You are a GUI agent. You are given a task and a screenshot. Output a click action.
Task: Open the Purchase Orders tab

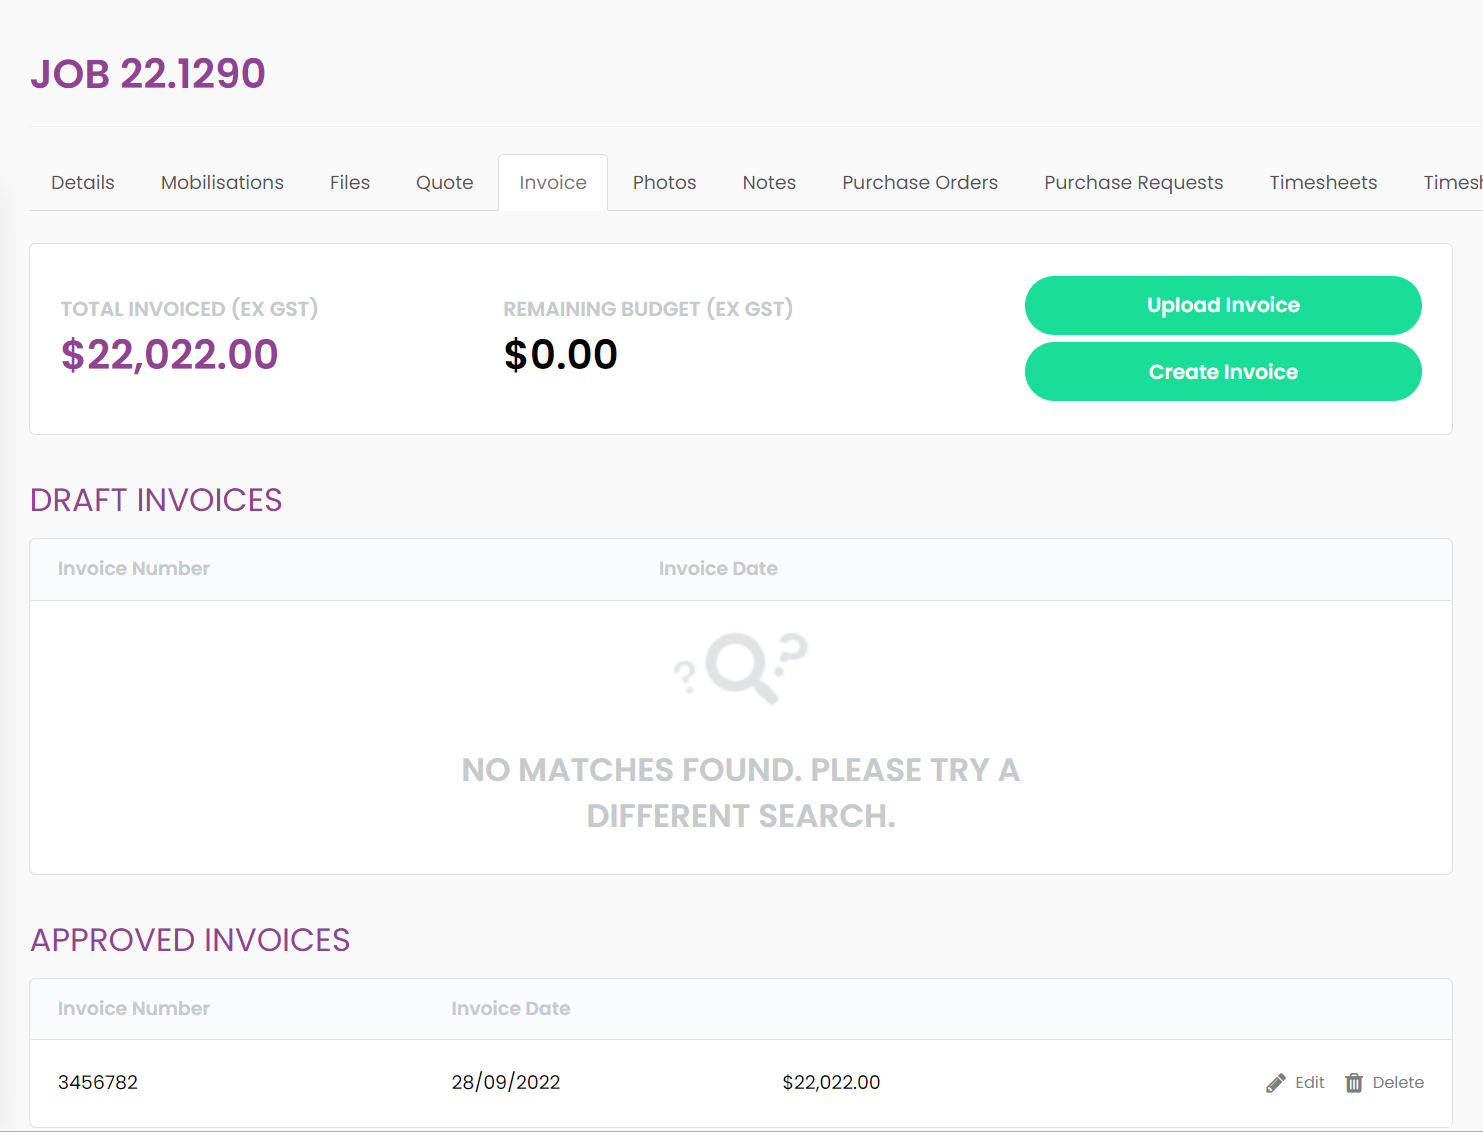[x=920, y=182]
